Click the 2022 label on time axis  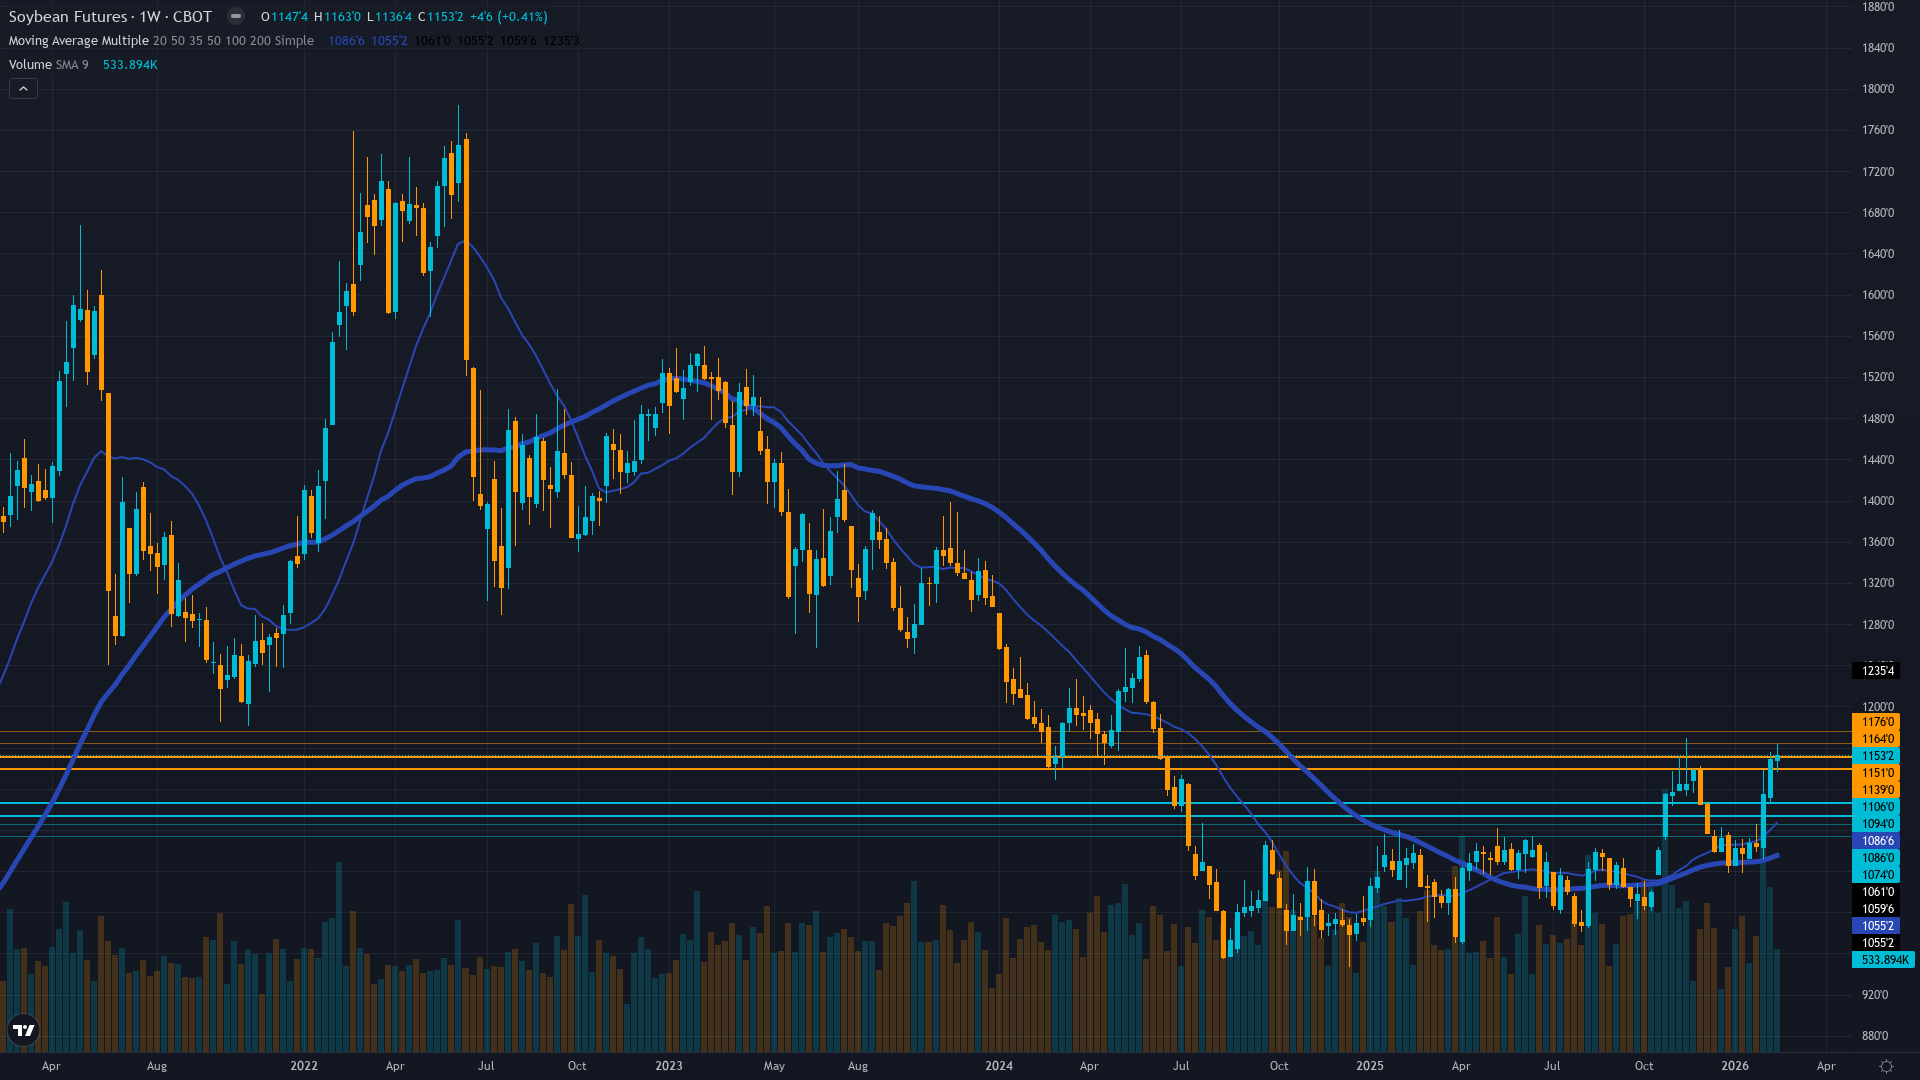pyautogui.click(x=304, y=1066)
